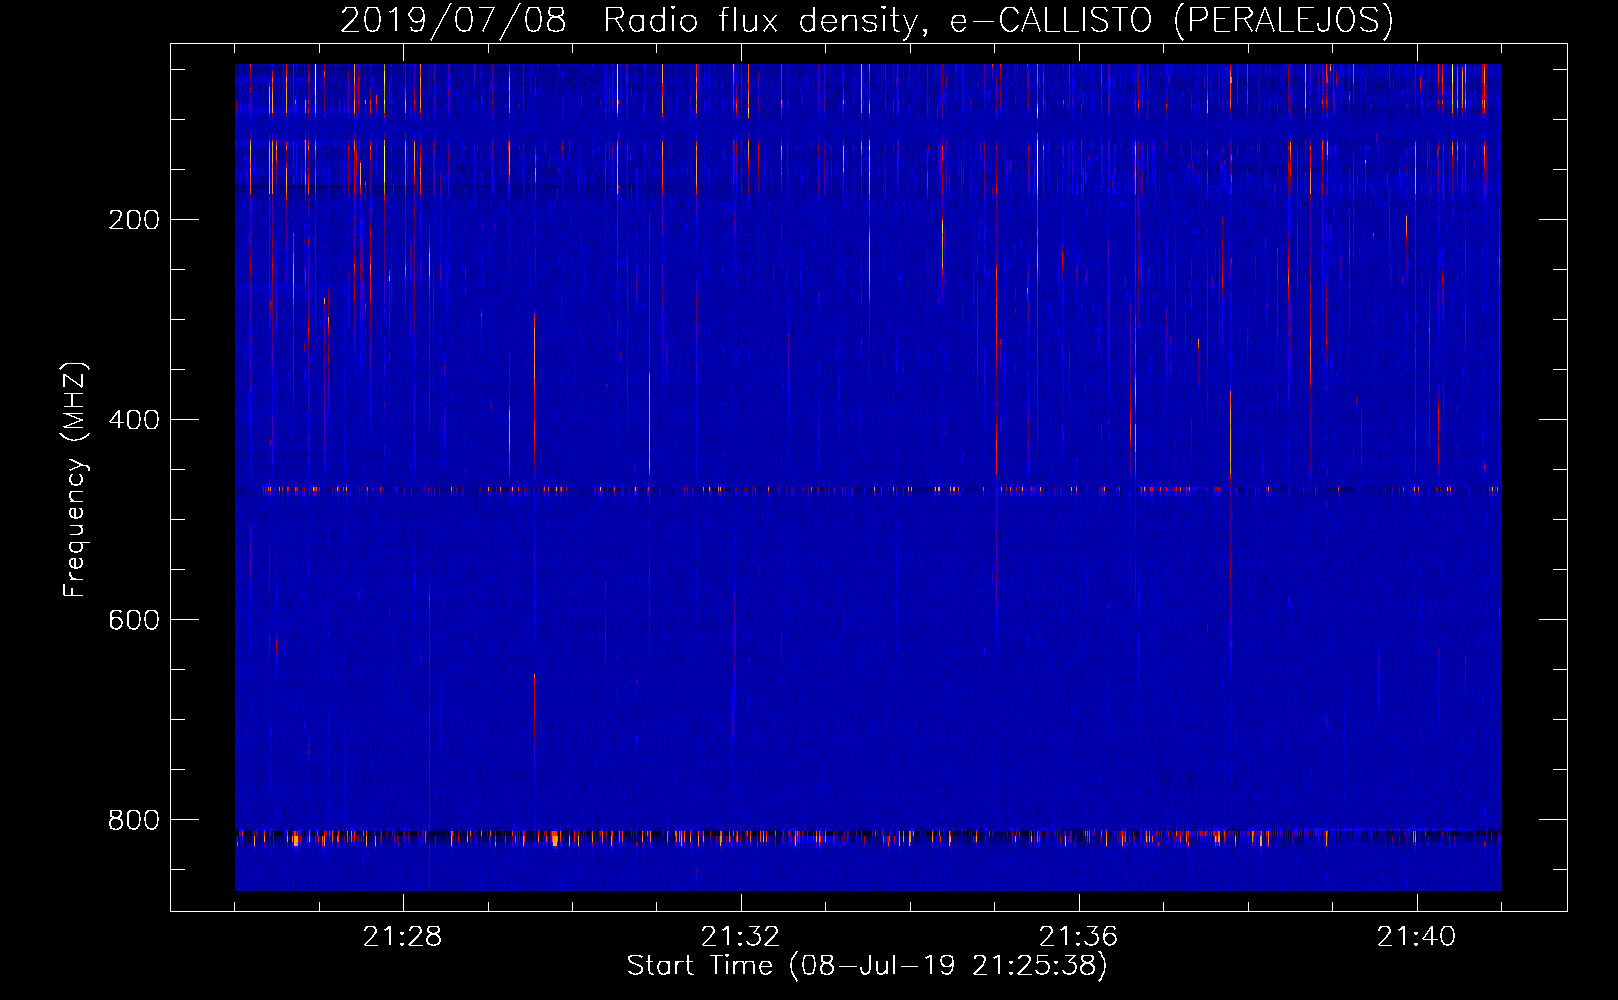
Task: Click the 'Start Time (08-Jul-19 21:25:38)' label
Action: 867,966
